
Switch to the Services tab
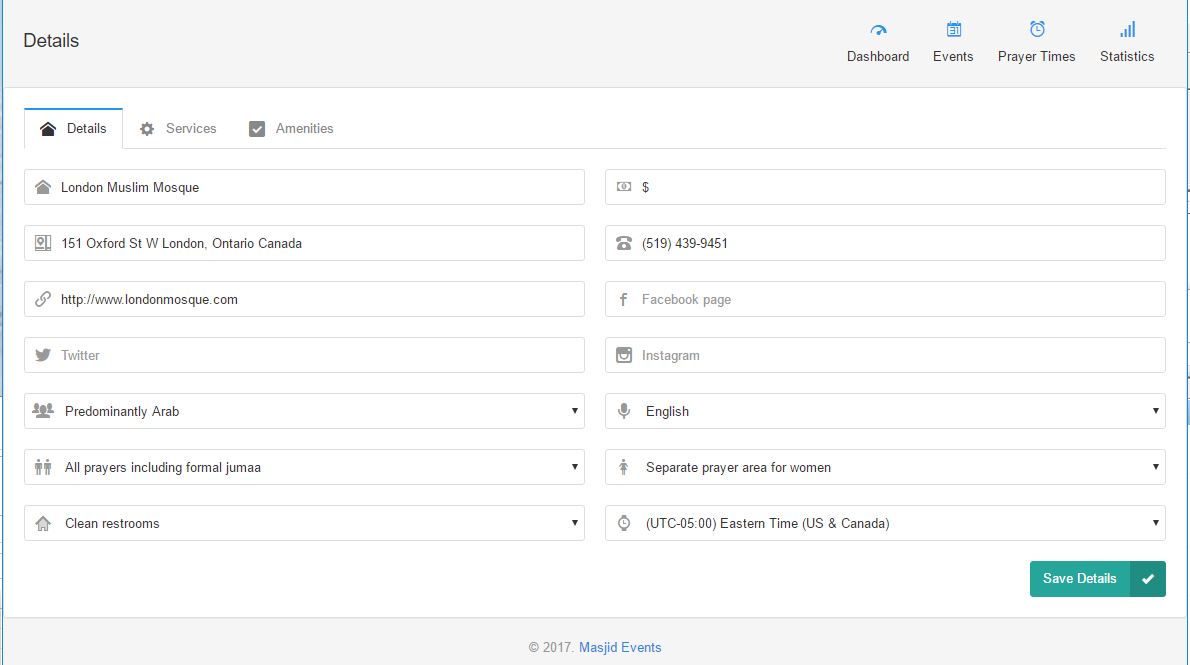click(178, 128)
